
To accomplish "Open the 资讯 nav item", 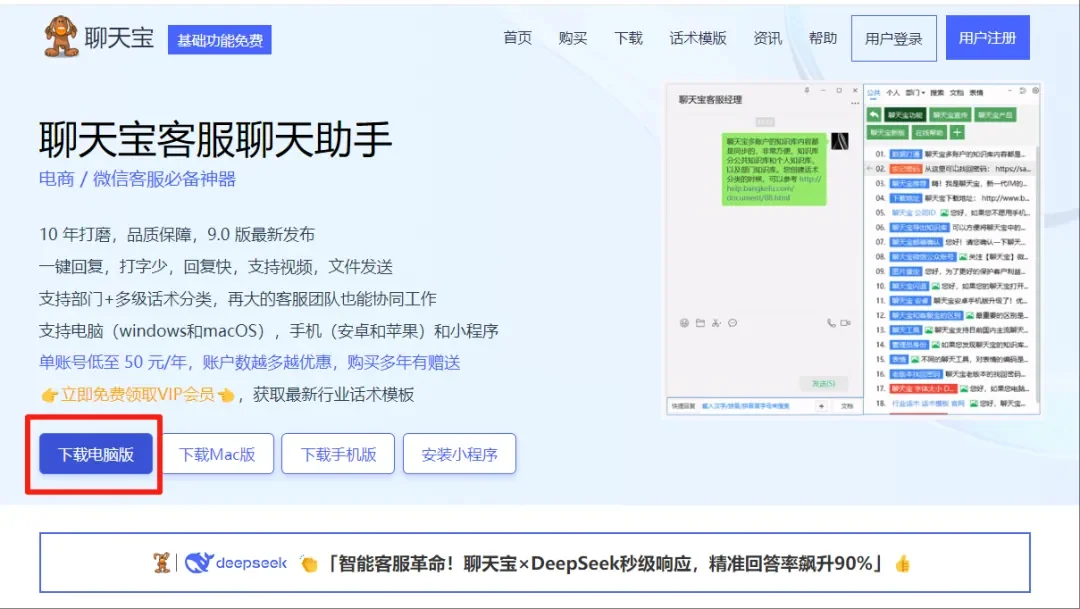I will (x=767, y=38).
